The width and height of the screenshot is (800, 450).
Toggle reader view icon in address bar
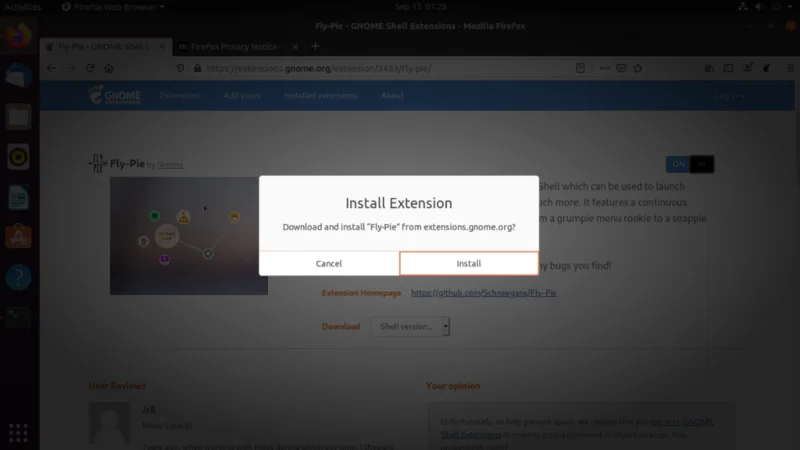(x=580, y=68)
